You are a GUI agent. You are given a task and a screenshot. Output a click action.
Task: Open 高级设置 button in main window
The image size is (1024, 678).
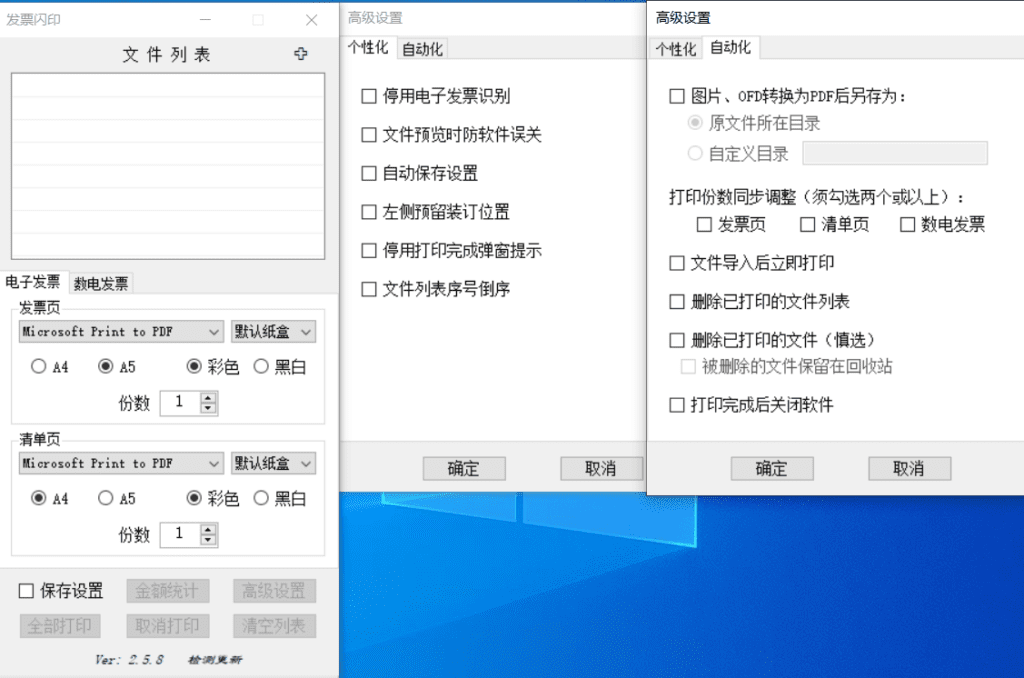pyautogui.click(x=274, y=591)
